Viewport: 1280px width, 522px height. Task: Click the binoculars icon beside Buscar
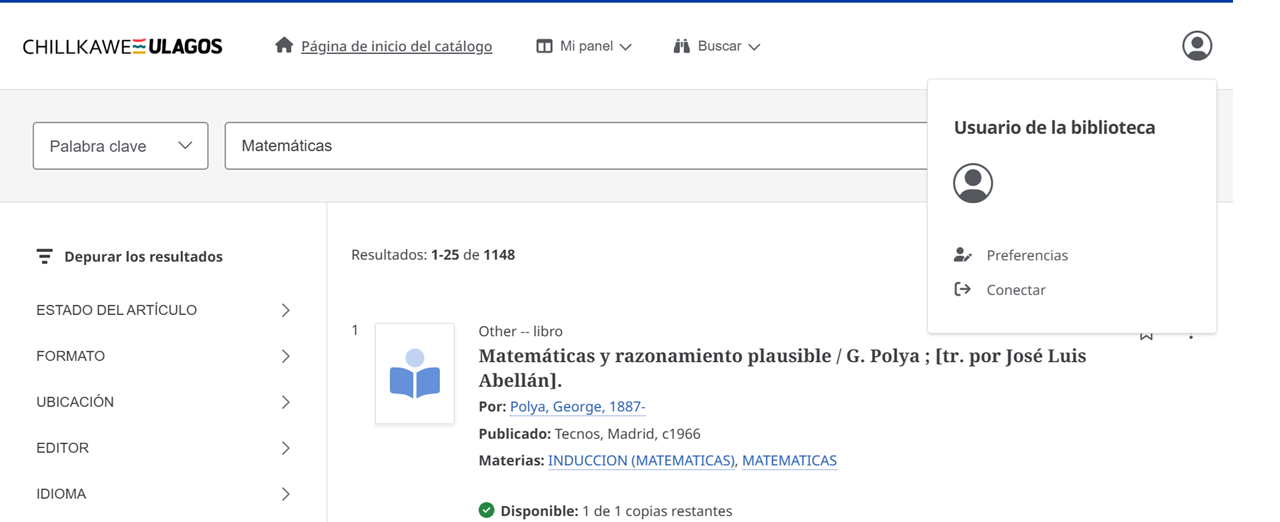tap(682, 46)
